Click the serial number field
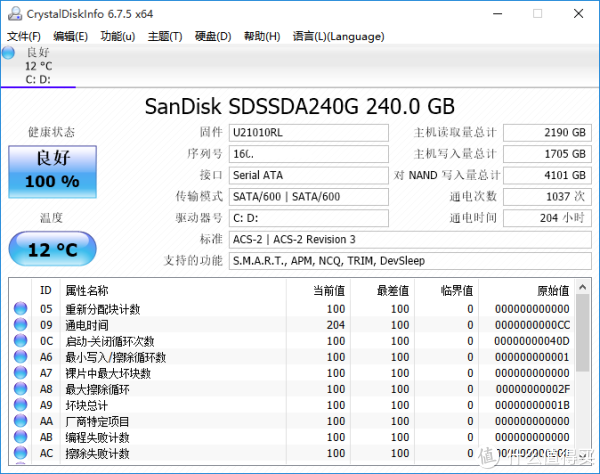The width and height of the screenshot is (600, 474). [309, 154]
